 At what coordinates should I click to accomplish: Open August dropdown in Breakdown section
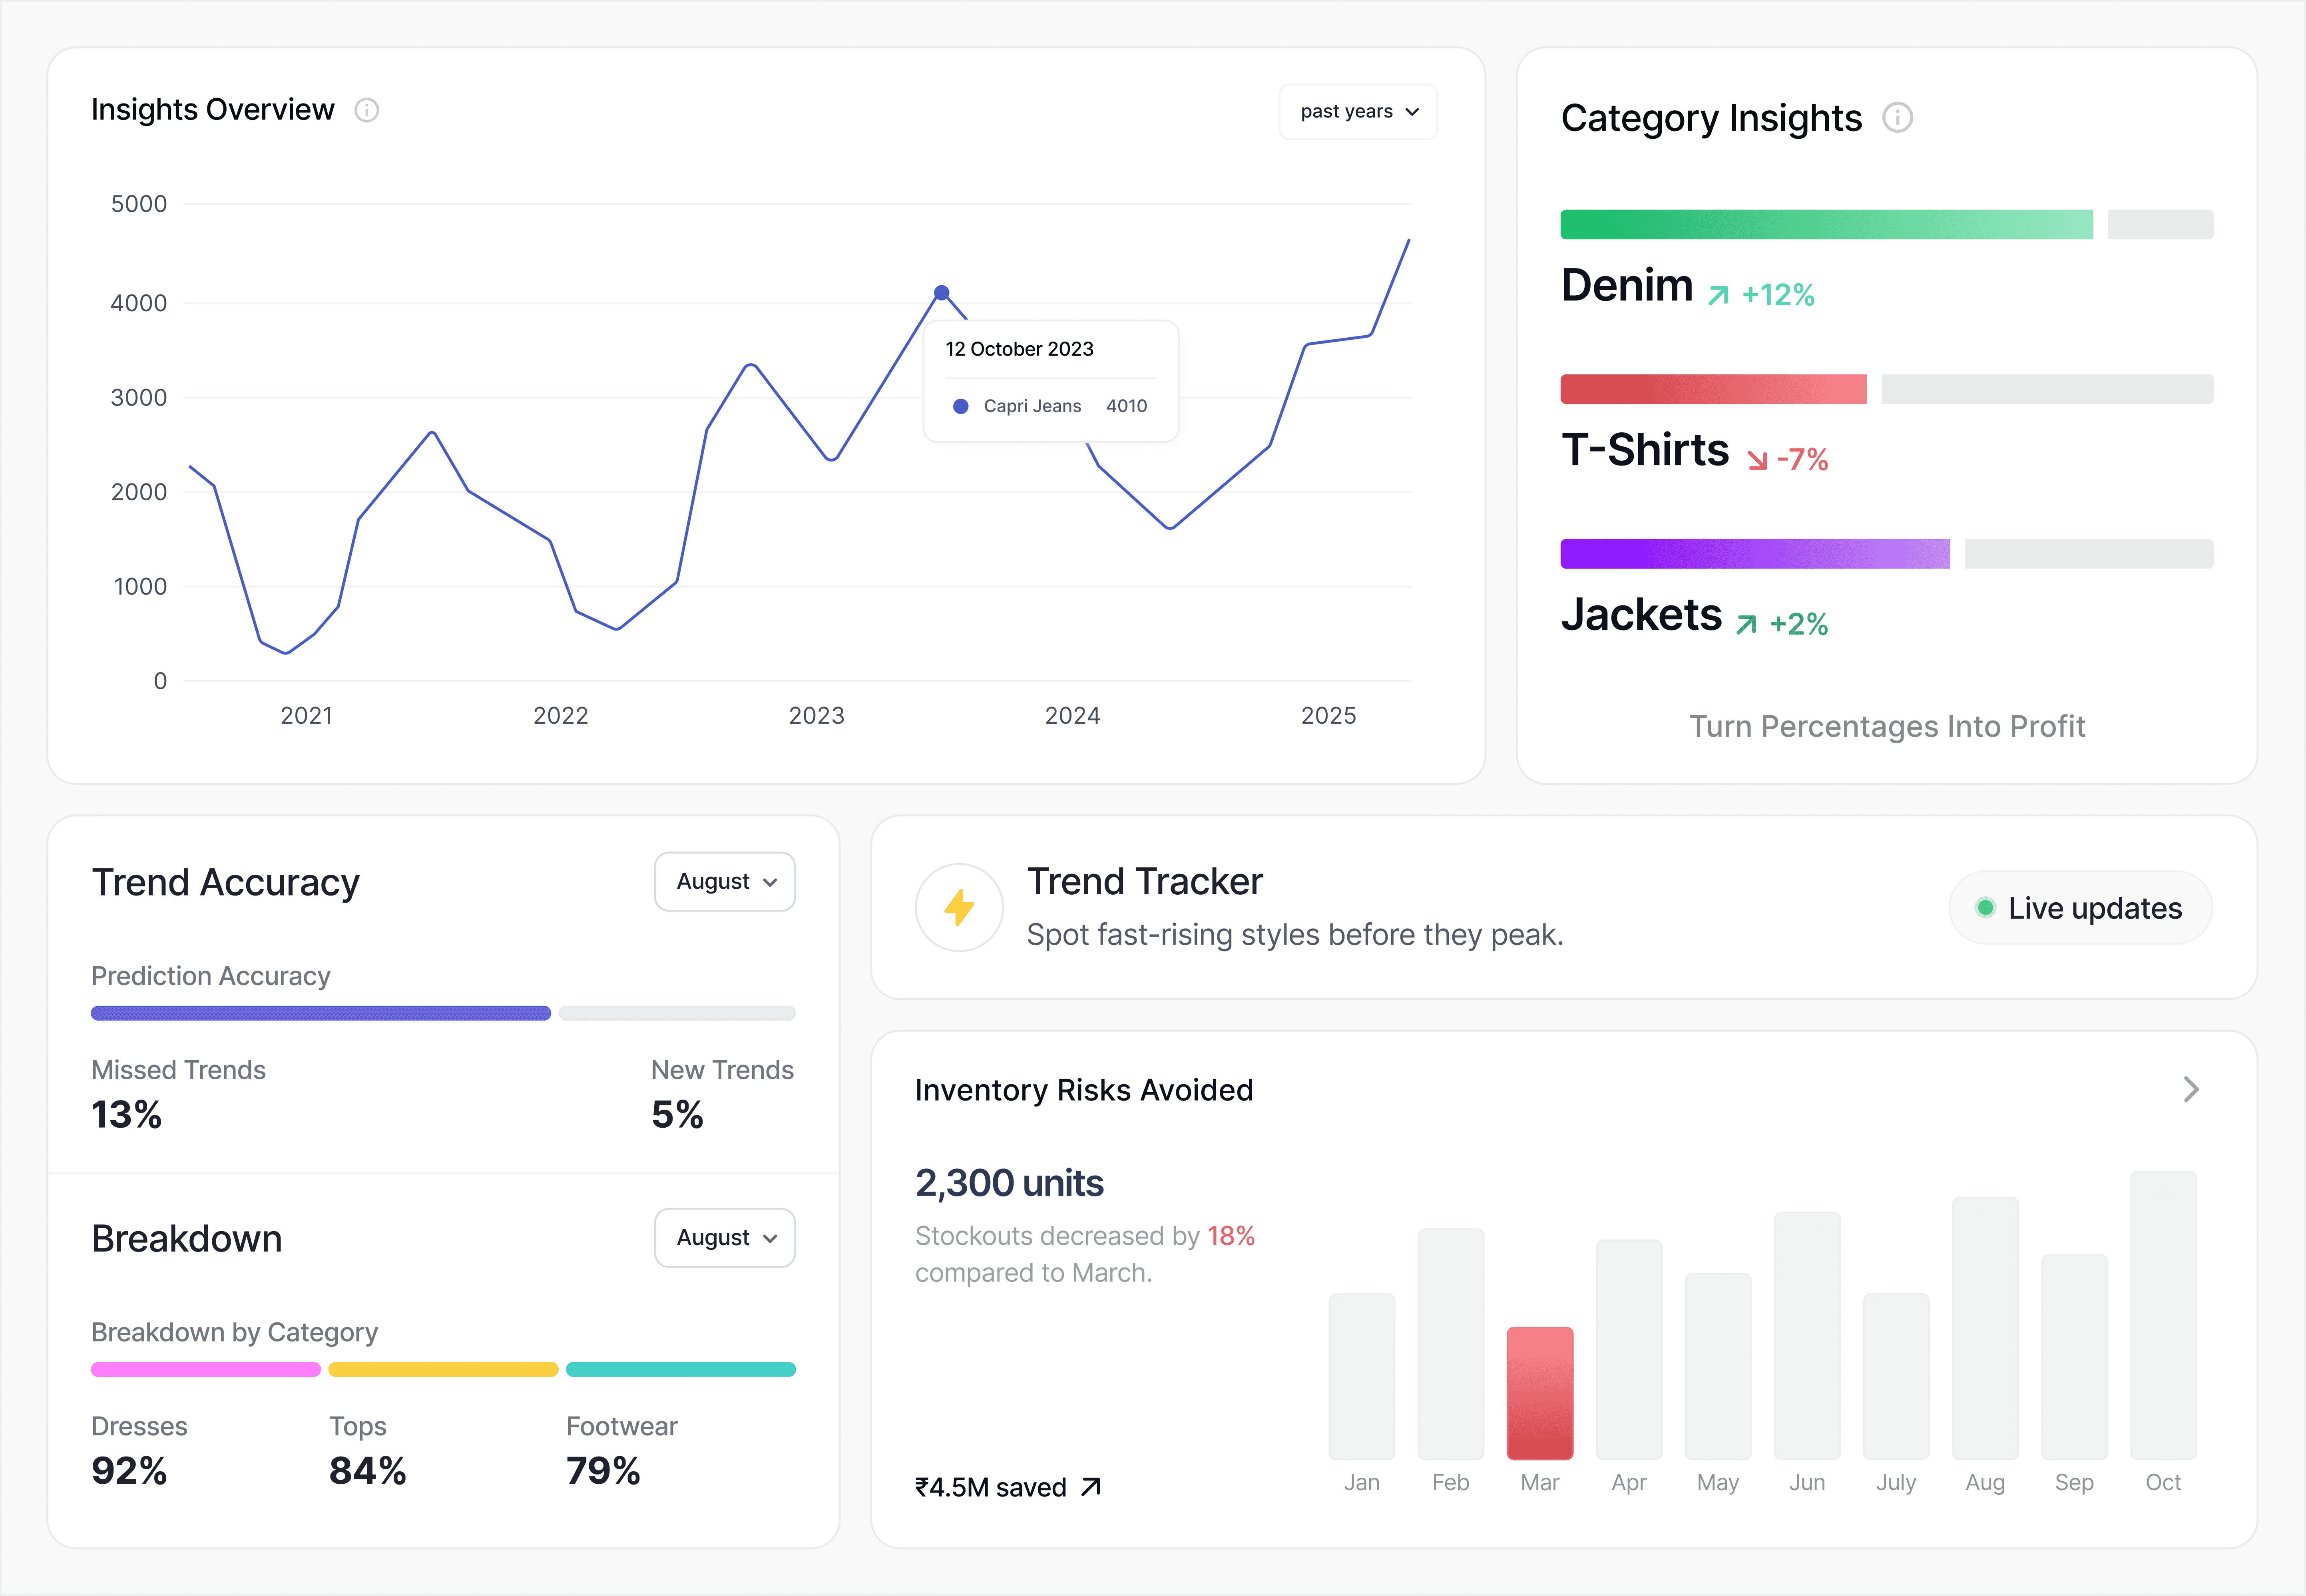point(725,1238)
